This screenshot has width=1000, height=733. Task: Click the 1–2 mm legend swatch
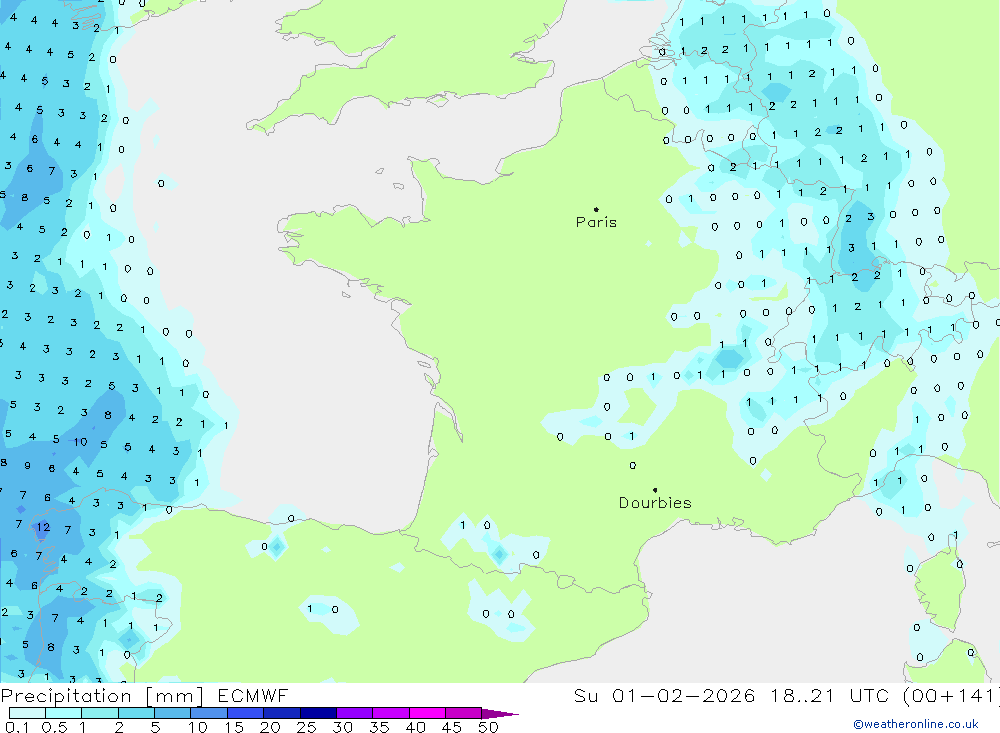(x=100, y=713)
